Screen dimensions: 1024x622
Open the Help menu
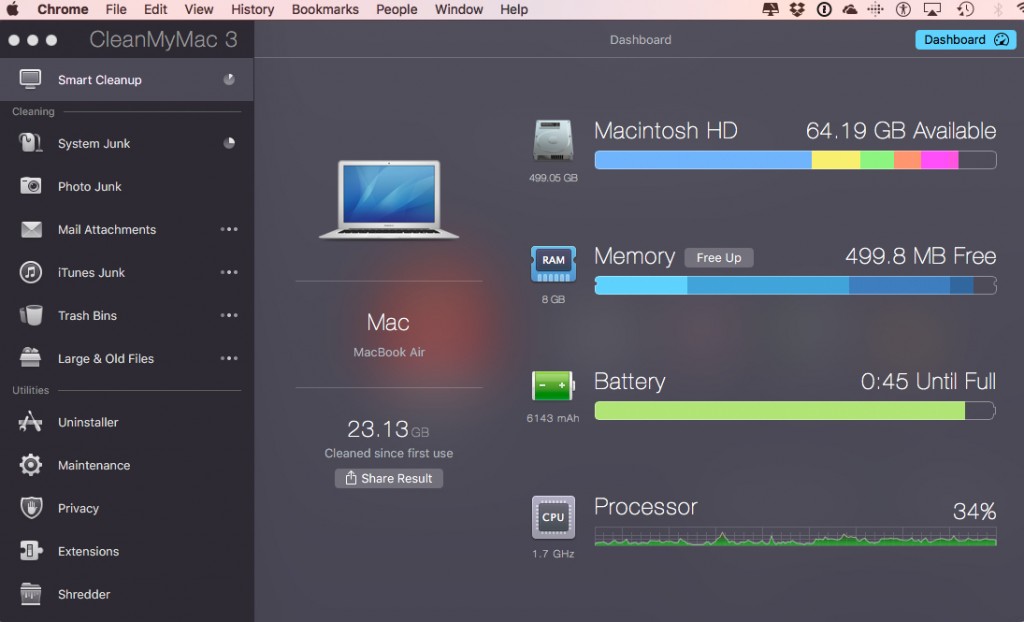click(x=513, y=9)
